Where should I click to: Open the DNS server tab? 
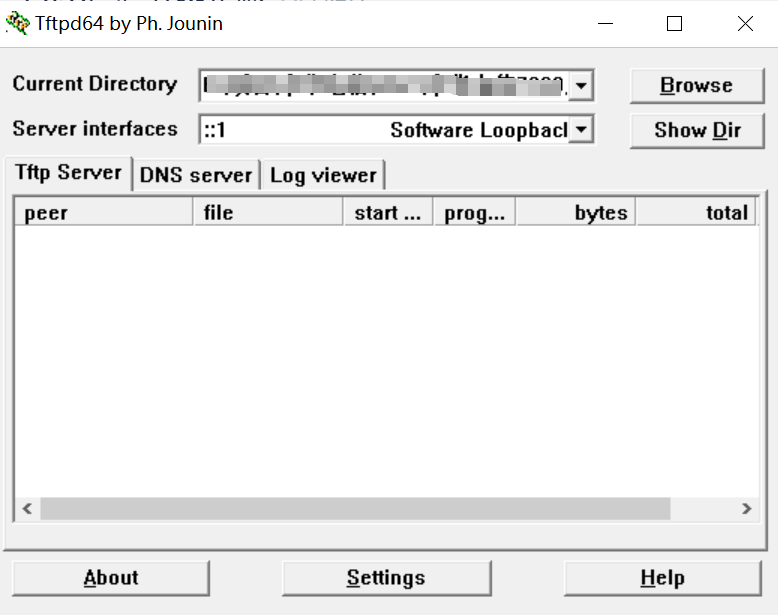[x=196, y=175]
